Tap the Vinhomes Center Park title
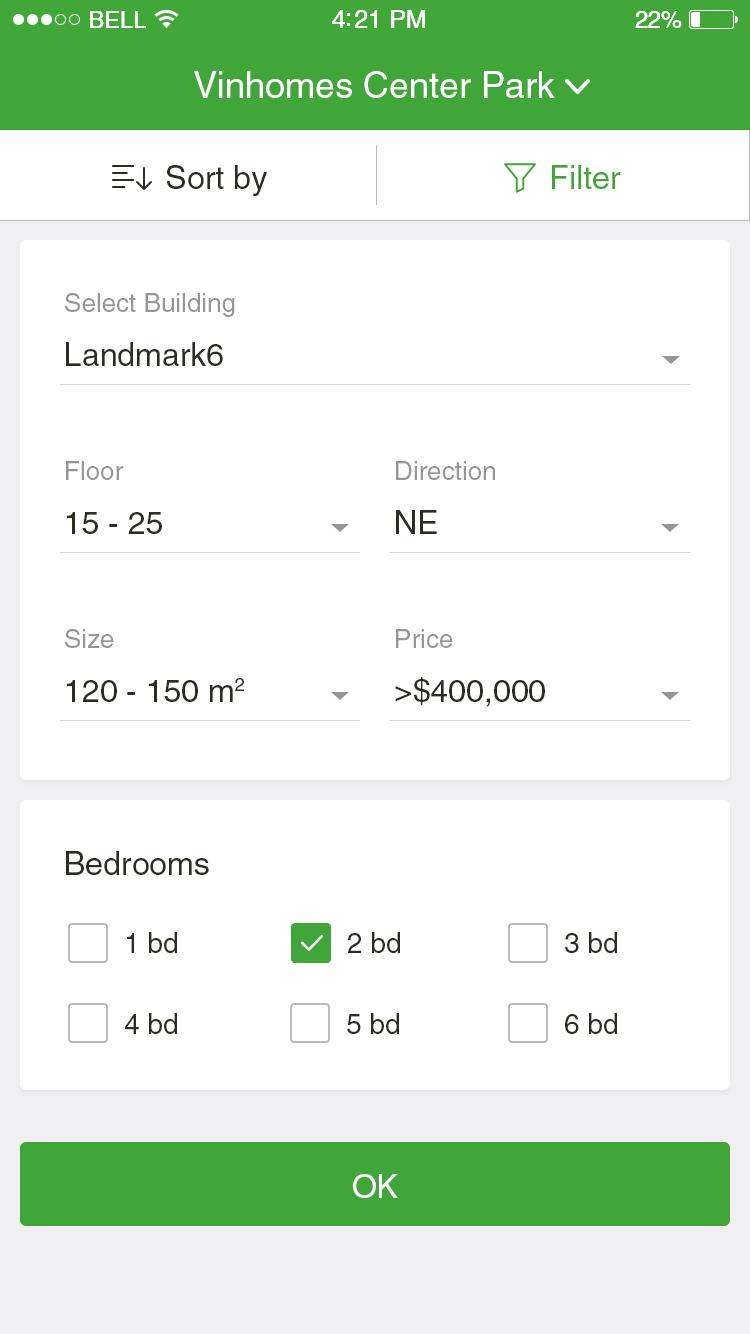 pyautogui.click(x=374, y=86)
